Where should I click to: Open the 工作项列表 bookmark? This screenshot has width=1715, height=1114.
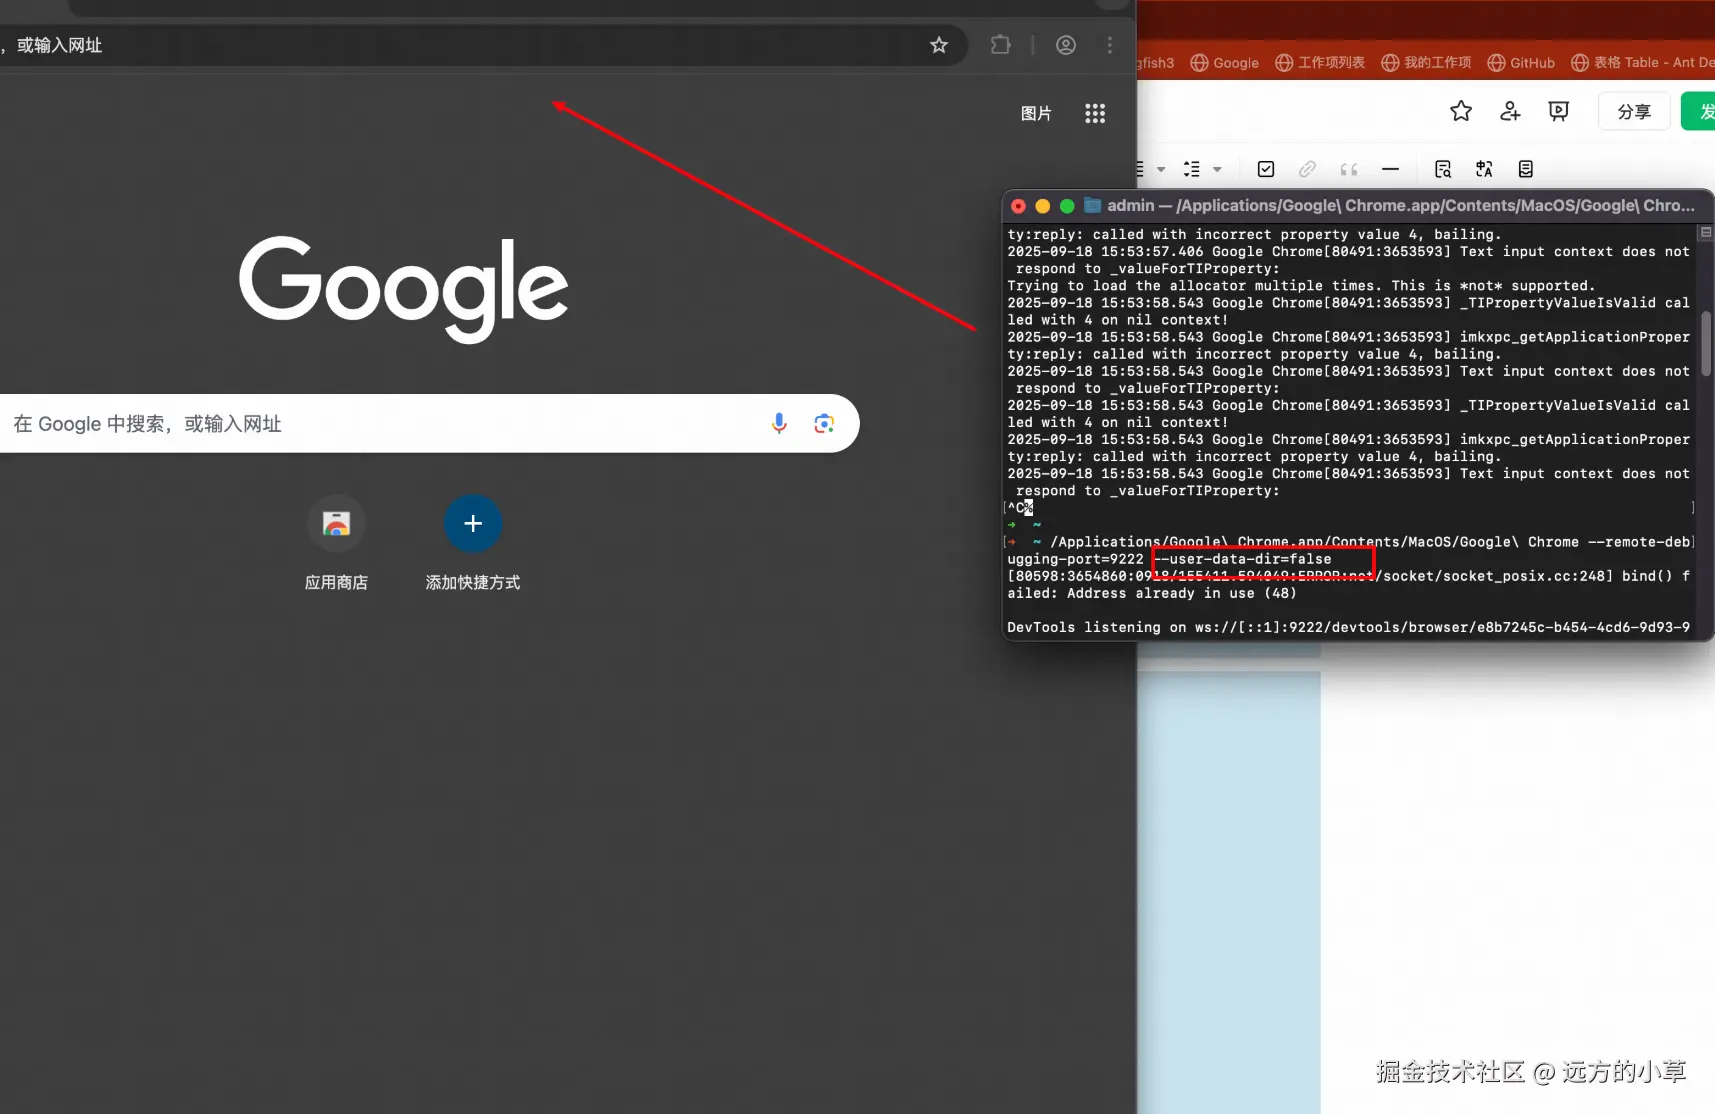click(x=1320, y=63)
